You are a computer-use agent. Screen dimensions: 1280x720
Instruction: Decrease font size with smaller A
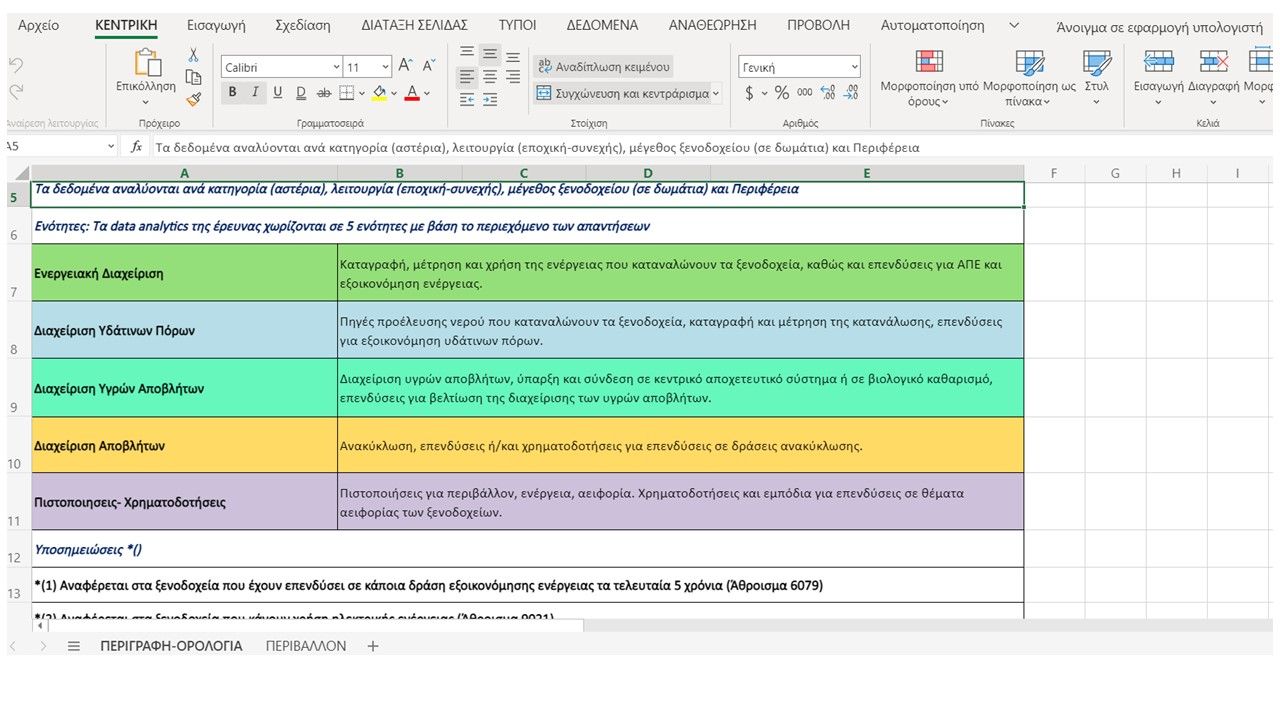pyautogui.click(x=429, y=66)
